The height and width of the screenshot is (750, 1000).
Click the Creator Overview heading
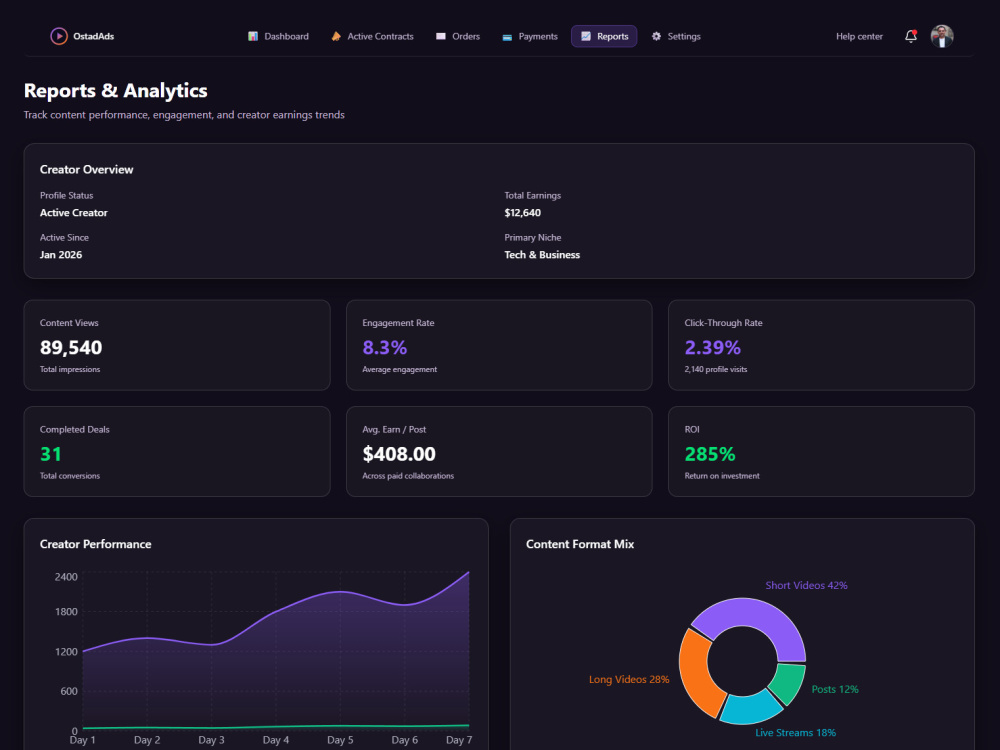pyautogui.click(x=87, y=170)
